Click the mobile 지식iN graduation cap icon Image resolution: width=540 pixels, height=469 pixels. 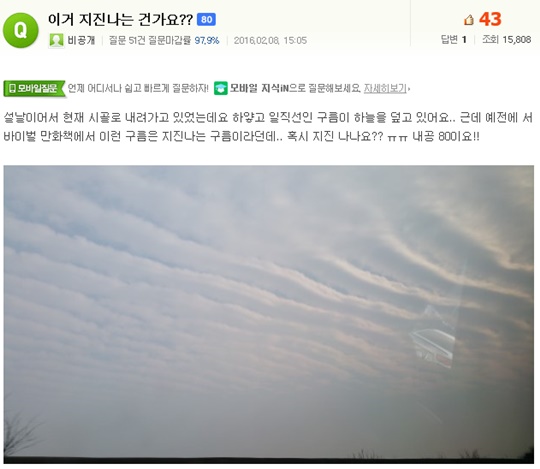point(220,88)
